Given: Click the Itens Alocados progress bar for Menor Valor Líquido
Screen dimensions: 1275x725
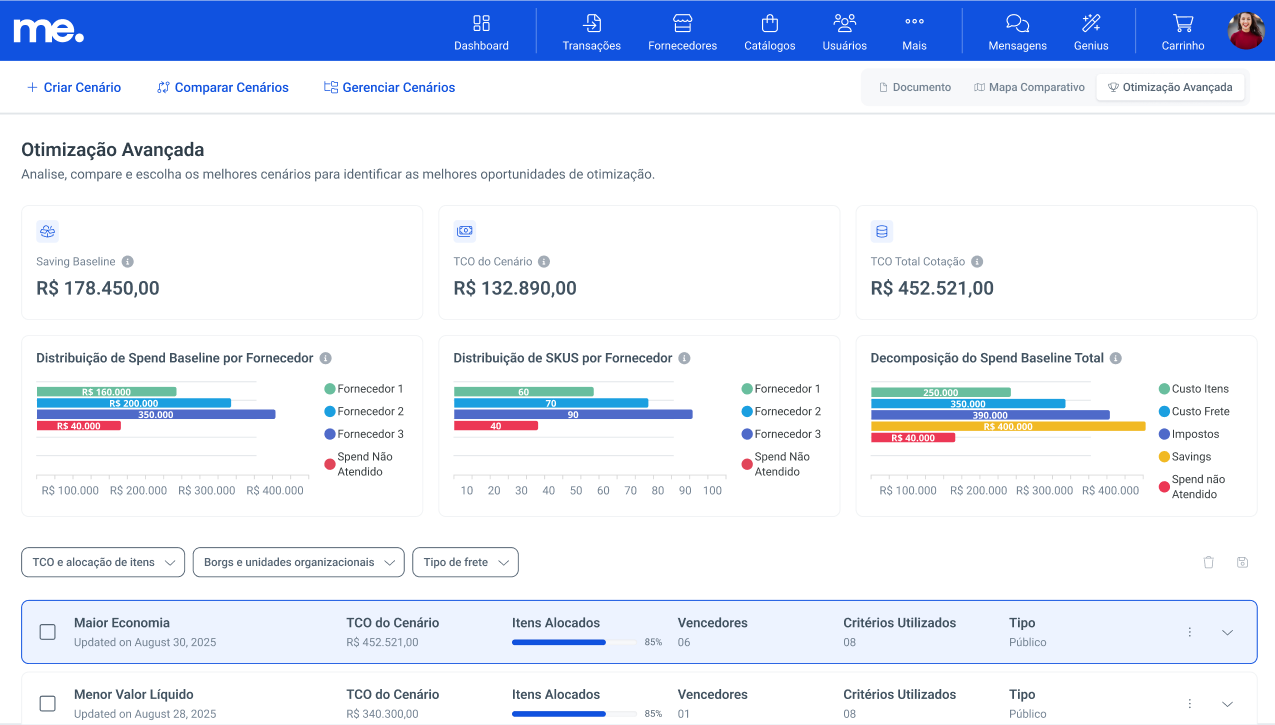Looking at the screenshot, I should click(574, 714).
